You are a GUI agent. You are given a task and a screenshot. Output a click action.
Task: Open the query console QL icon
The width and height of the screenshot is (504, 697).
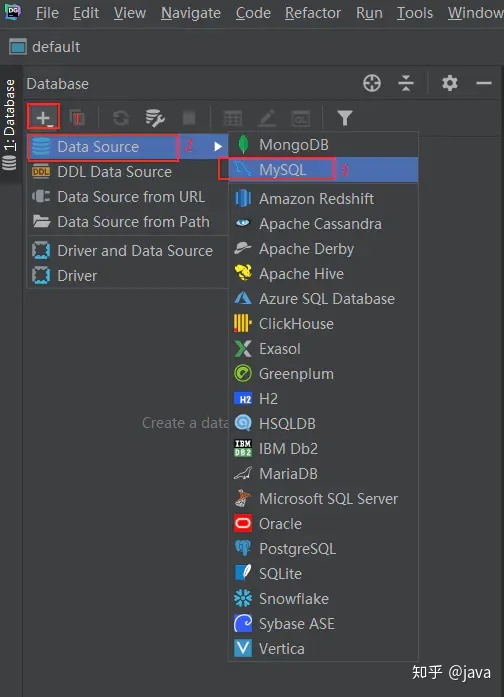(x=300, y=119)
